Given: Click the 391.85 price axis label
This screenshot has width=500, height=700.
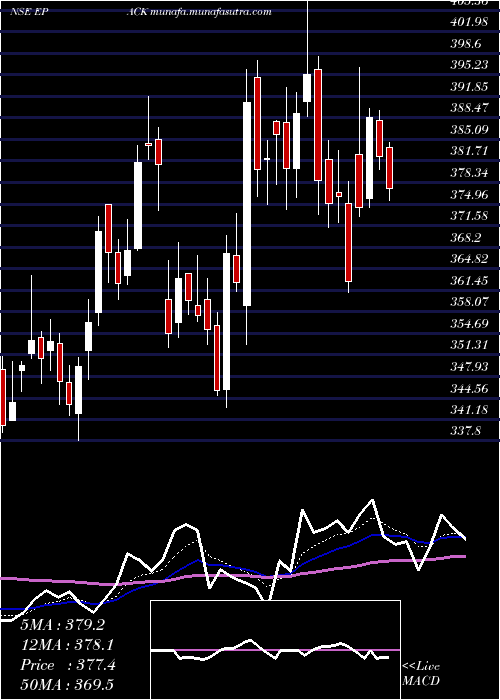Looking at the screenshot, I should (469, 87).
